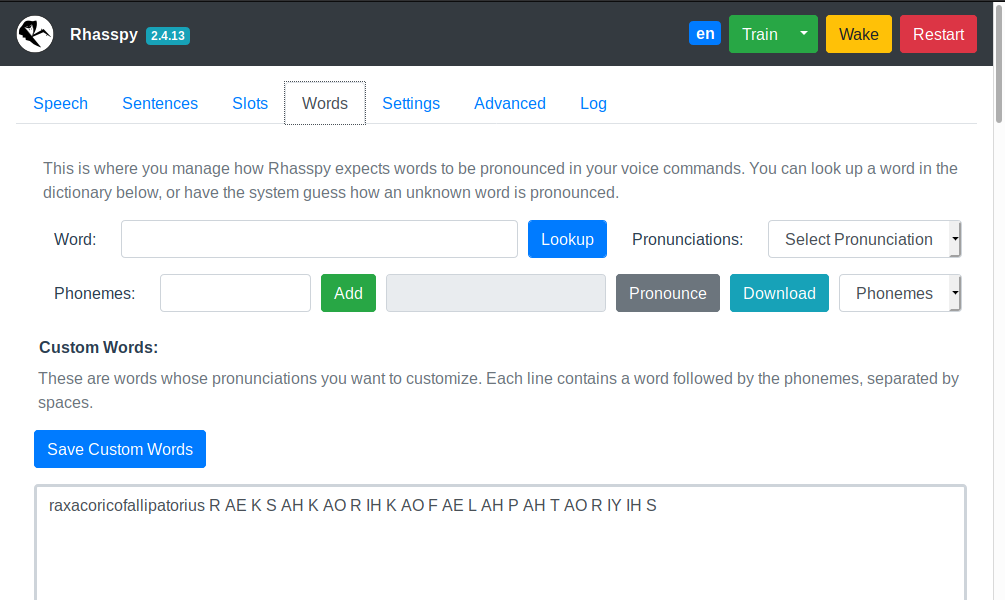
Task: Click the page vertical scrollbar thumb
Action: 999,62
